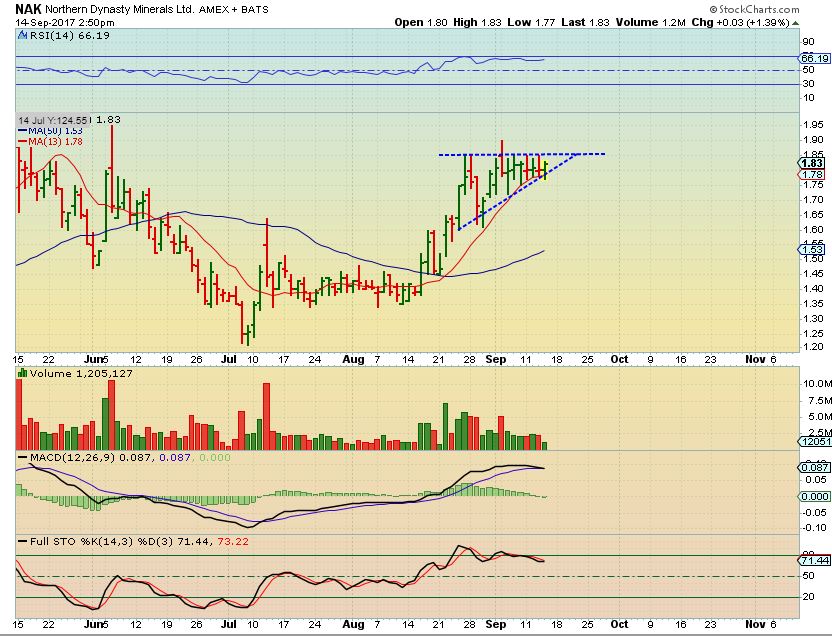Click the Aug label under the stochastic panel
The width and height of the screenshot is (832, 636).
point(353,624)
